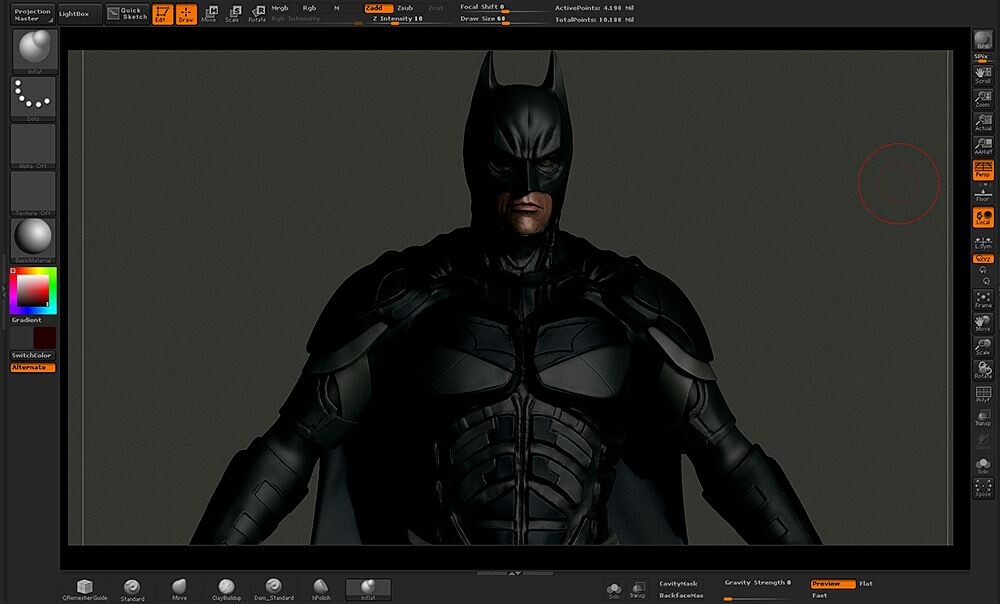Toggle the Persp perspective icon
This screenshot has width=1000, height=604.
point(983,170)
